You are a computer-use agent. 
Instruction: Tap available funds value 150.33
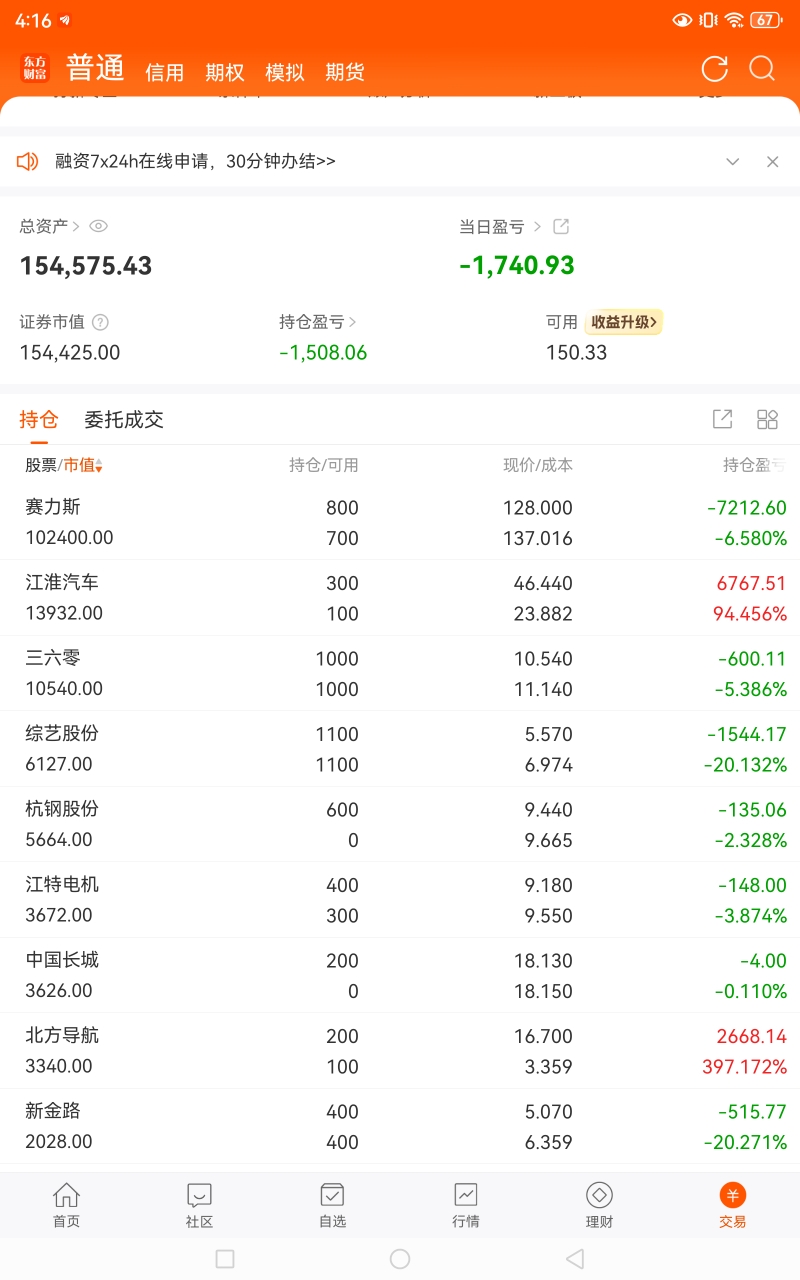point(576,353)
